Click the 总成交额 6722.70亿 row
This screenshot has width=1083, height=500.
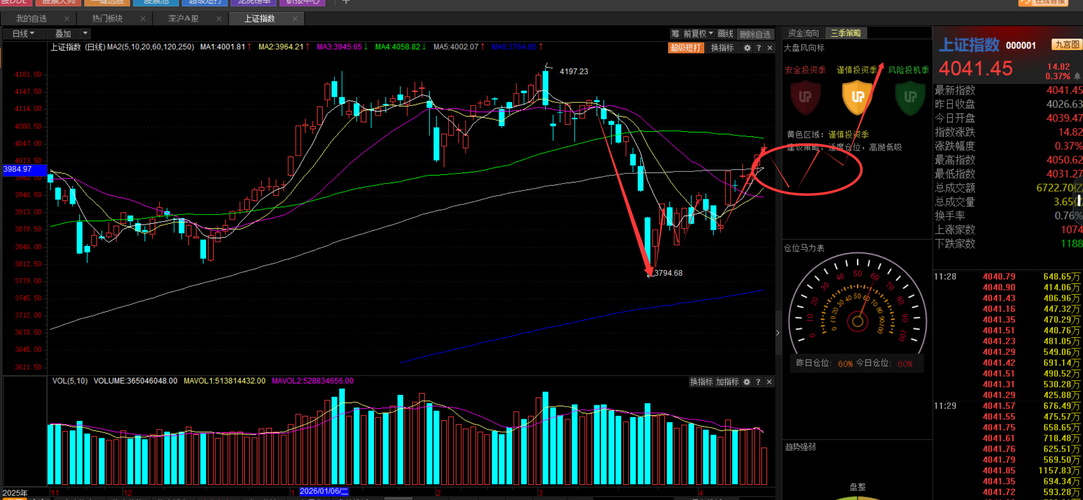[x=1008, y=187]
